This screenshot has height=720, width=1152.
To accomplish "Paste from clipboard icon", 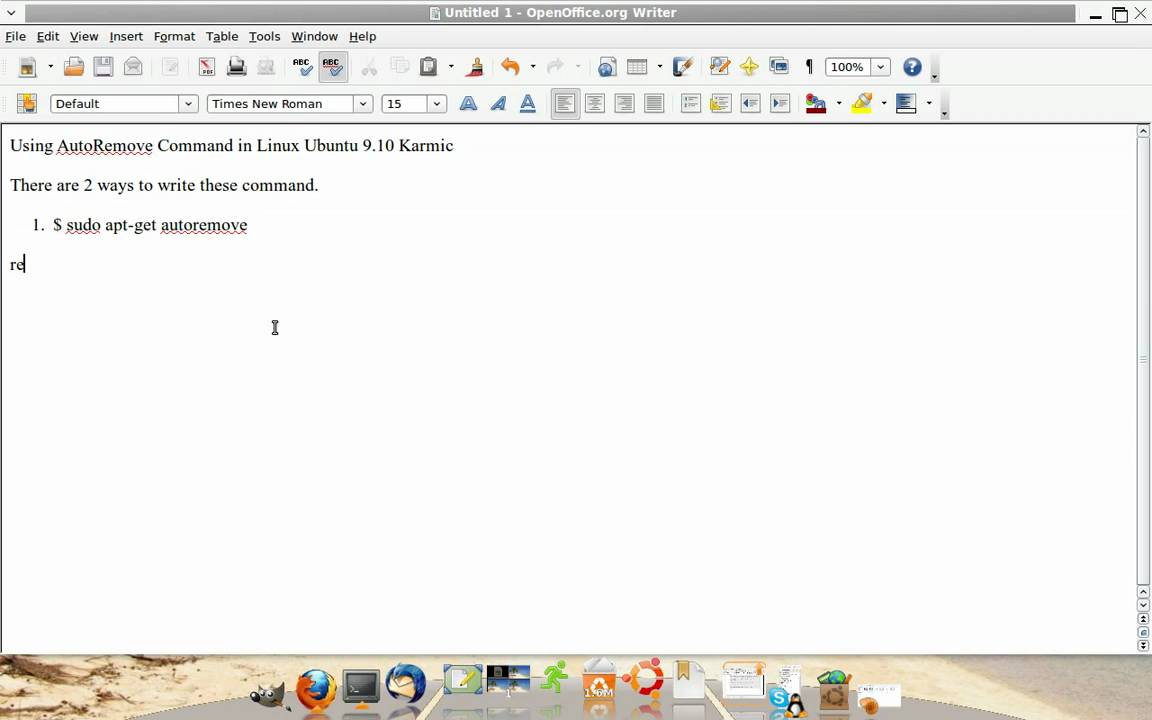I will [x=428, y=67].
